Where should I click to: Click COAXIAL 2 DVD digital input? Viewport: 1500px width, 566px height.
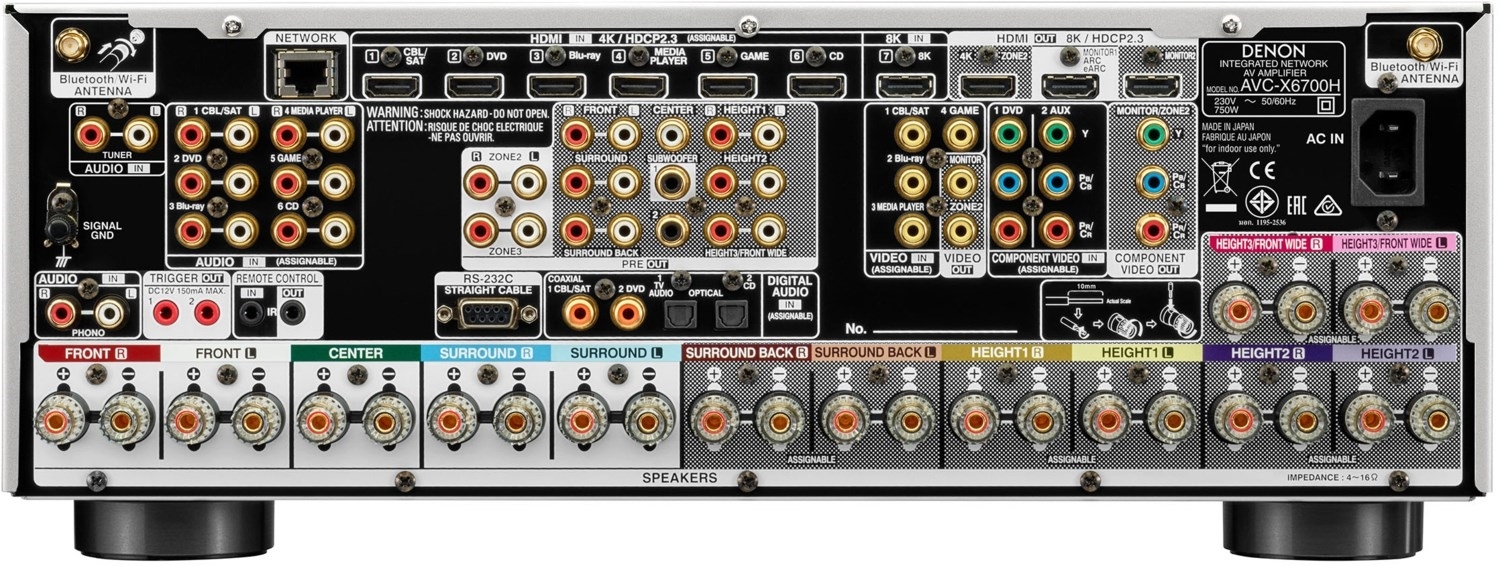tap(628, 314)
